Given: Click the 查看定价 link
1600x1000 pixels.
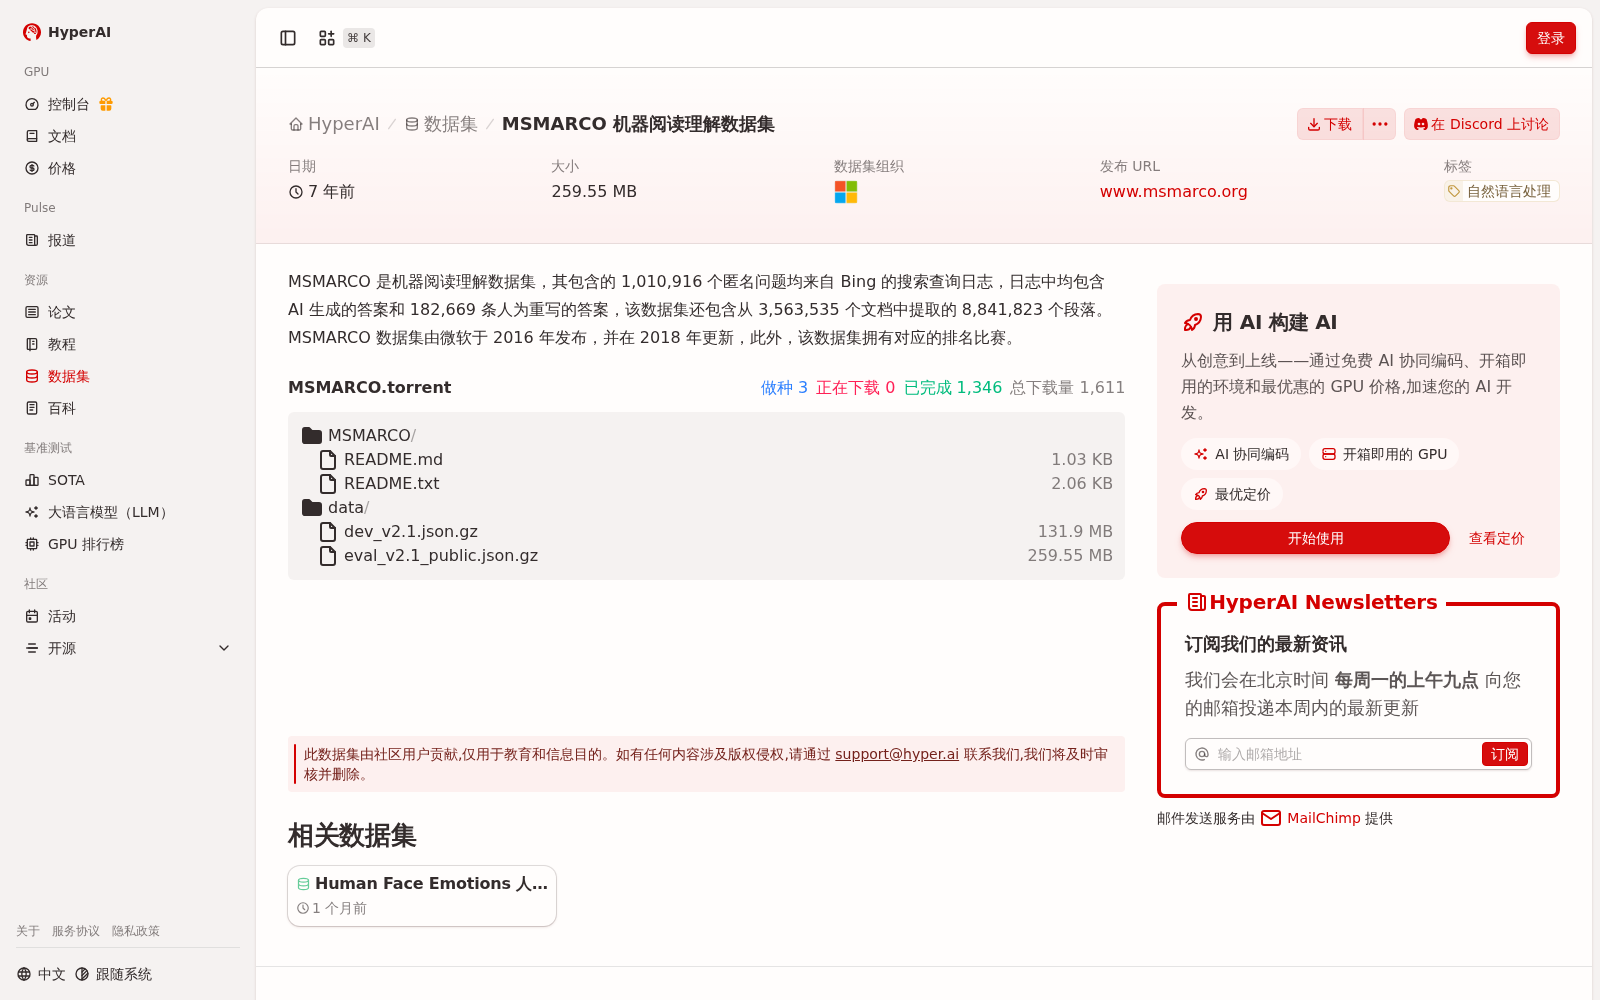Looking at the screenshot, I should (1496, 538).
